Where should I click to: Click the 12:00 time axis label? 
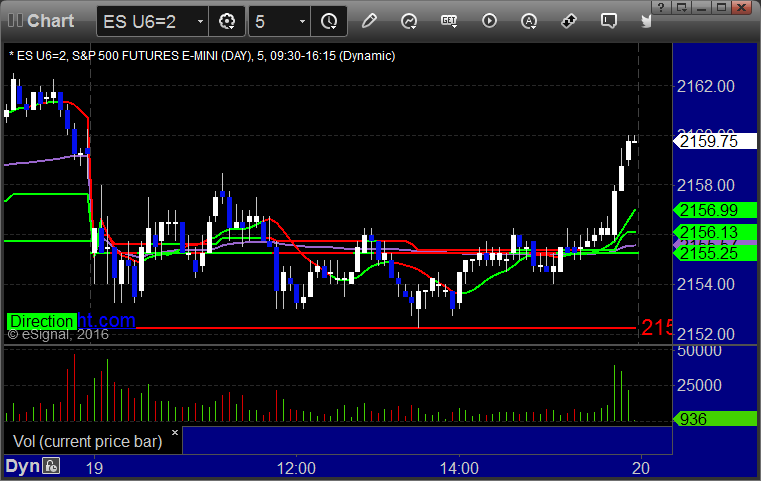coord(296,468)
